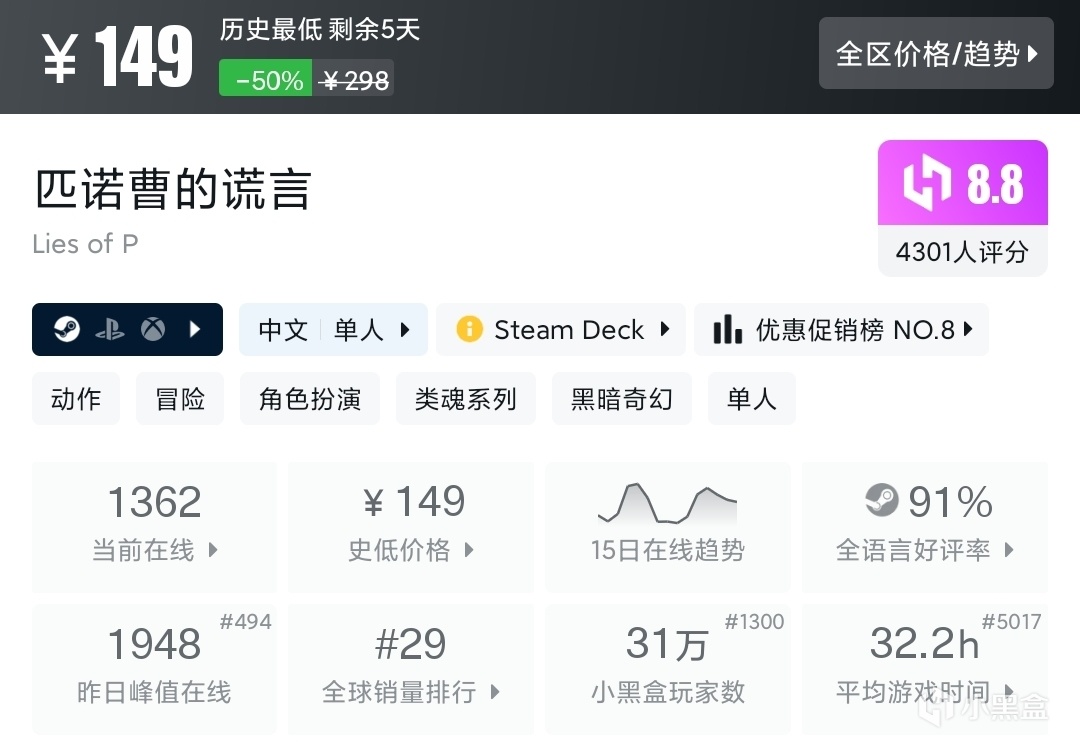Click the bar chart ranking icon
The image size is (1080, 746).
[727, 330]
